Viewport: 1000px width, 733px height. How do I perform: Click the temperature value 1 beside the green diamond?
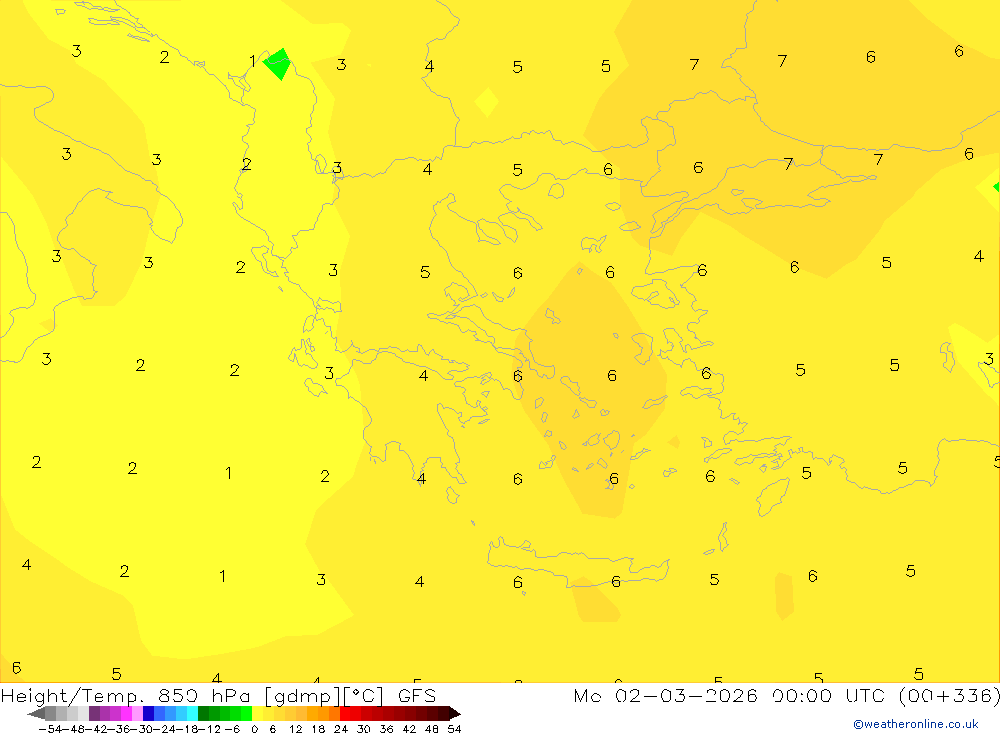point(253,61)
